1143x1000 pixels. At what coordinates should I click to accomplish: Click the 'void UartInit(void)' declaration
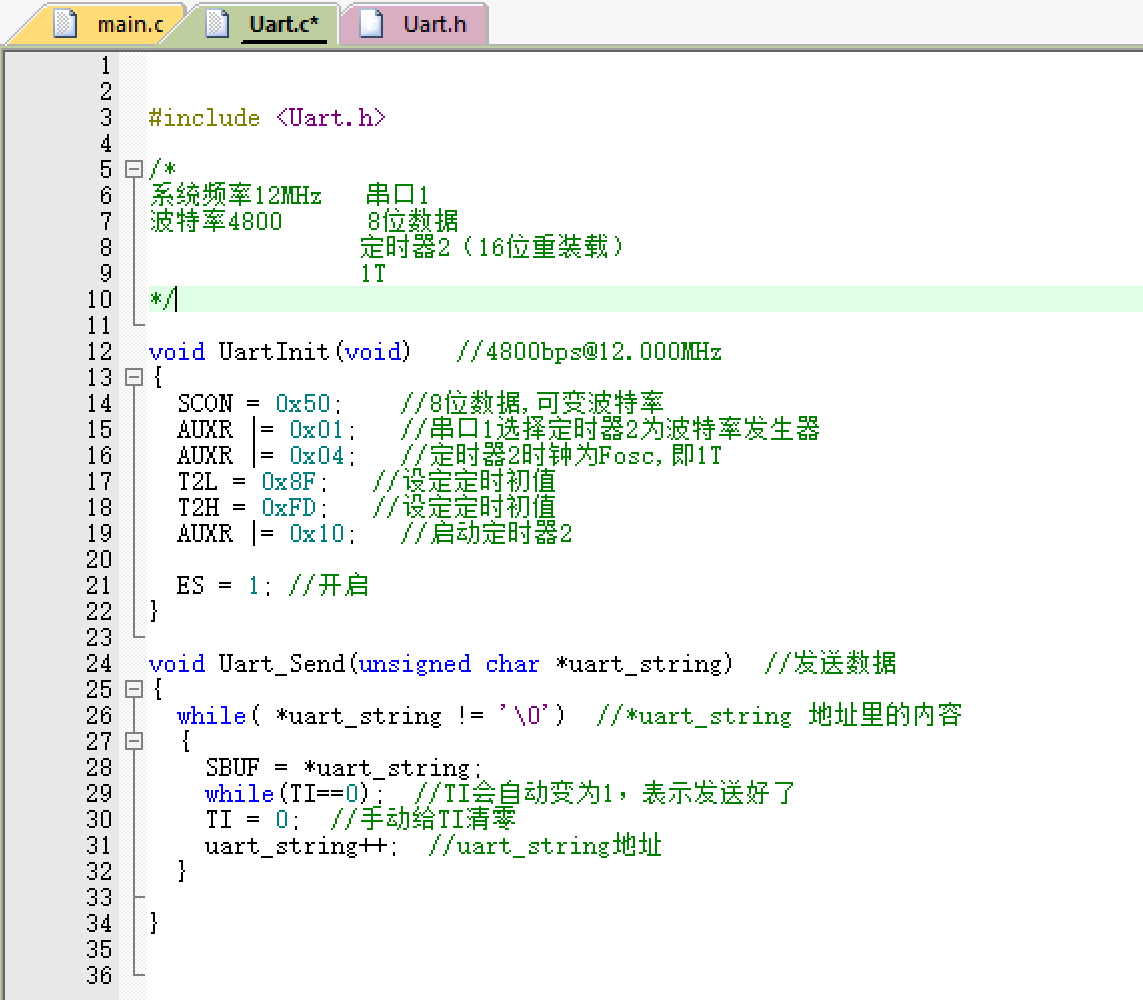280,351
